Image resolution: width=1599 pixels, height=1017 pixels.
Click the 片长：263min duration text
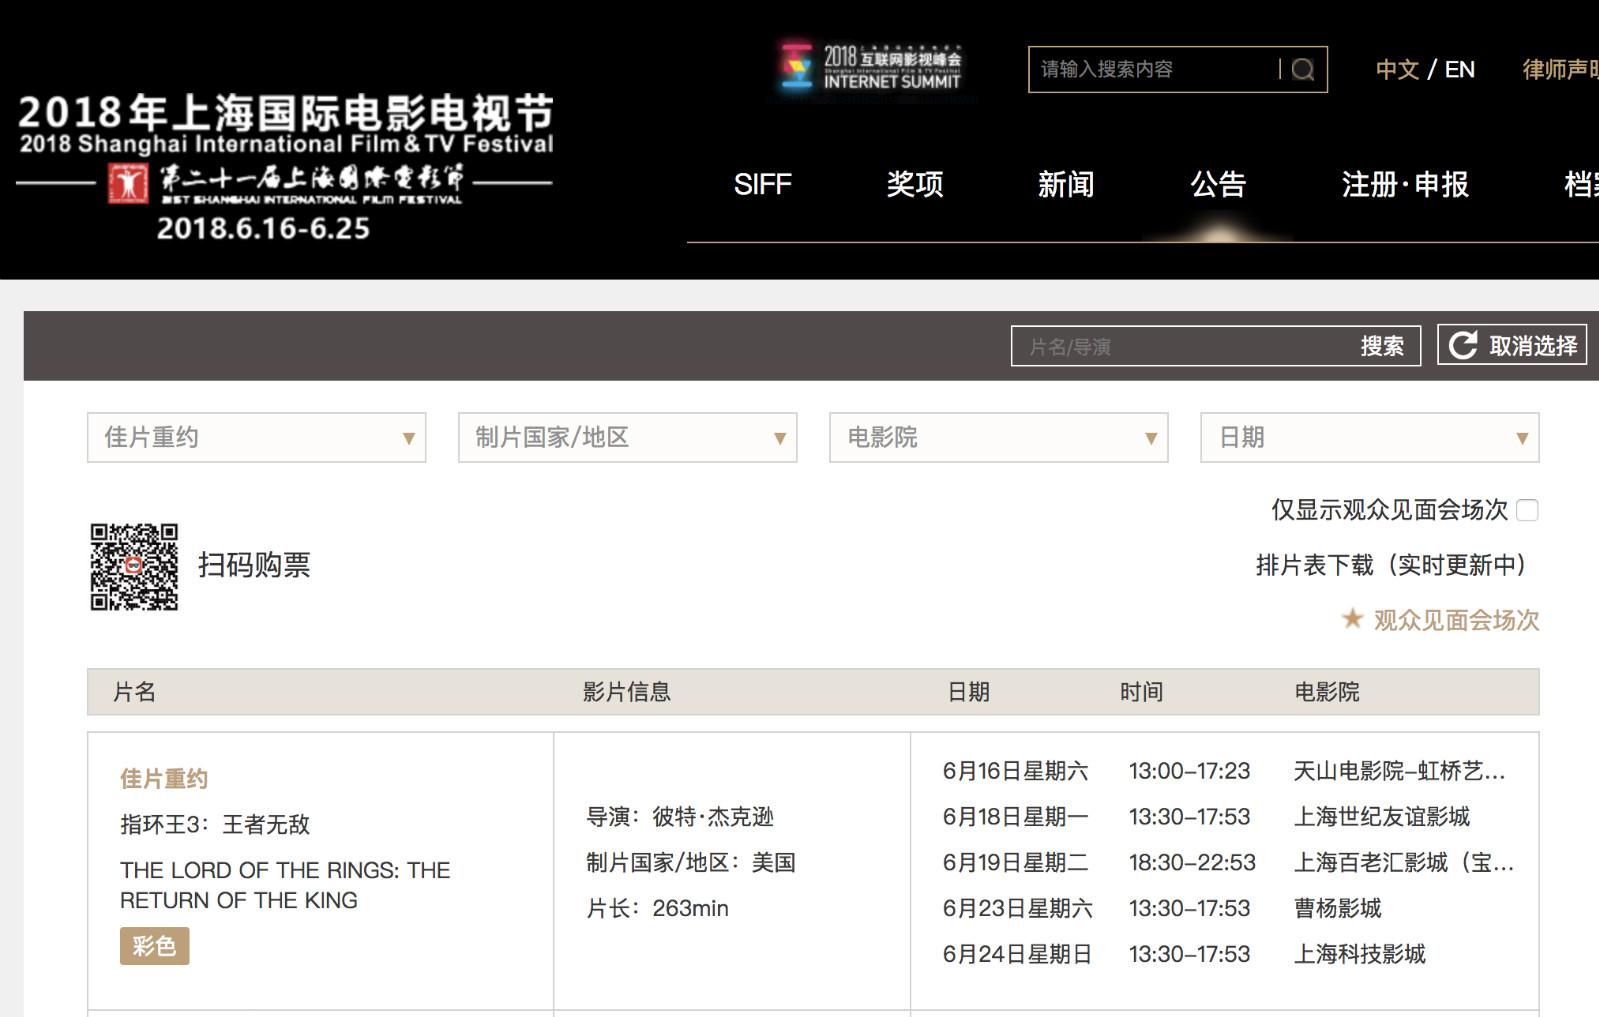point(657,908)
